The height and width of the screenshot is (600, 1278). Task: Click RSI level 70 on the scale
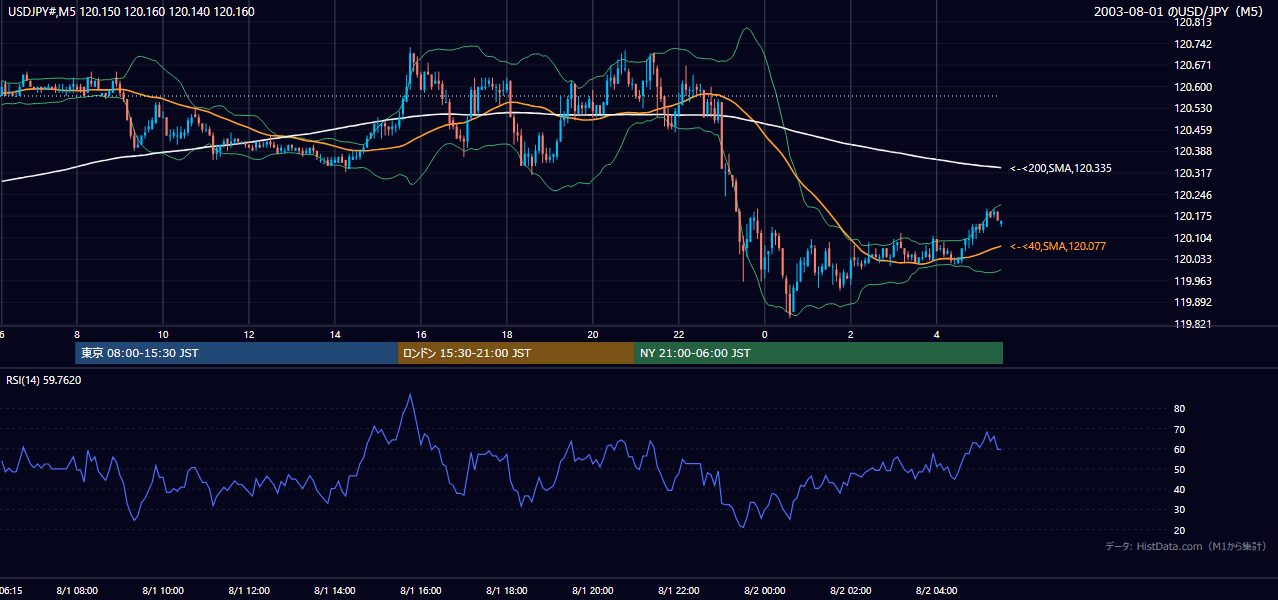1179,429
